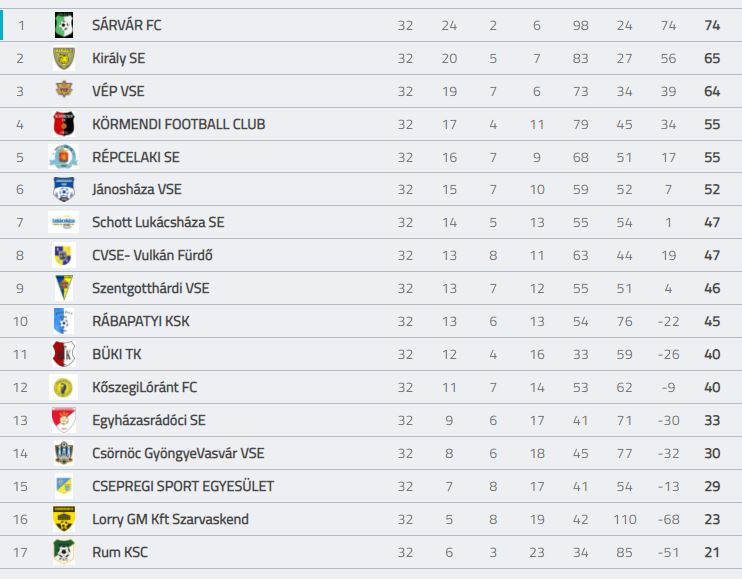This screenshot has height=579, width=742.
Task: Select the rank 17 row number
Action: click(20, 552)
